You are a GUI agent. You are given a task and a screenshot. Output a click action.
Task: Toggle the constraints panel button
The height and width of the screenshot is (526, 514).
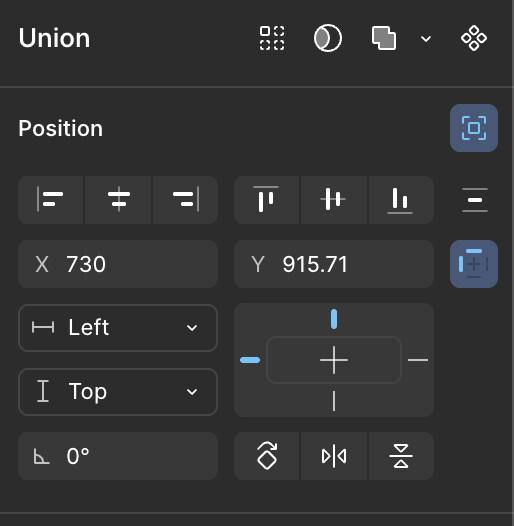pyautogui.click(x=474, y=264)
